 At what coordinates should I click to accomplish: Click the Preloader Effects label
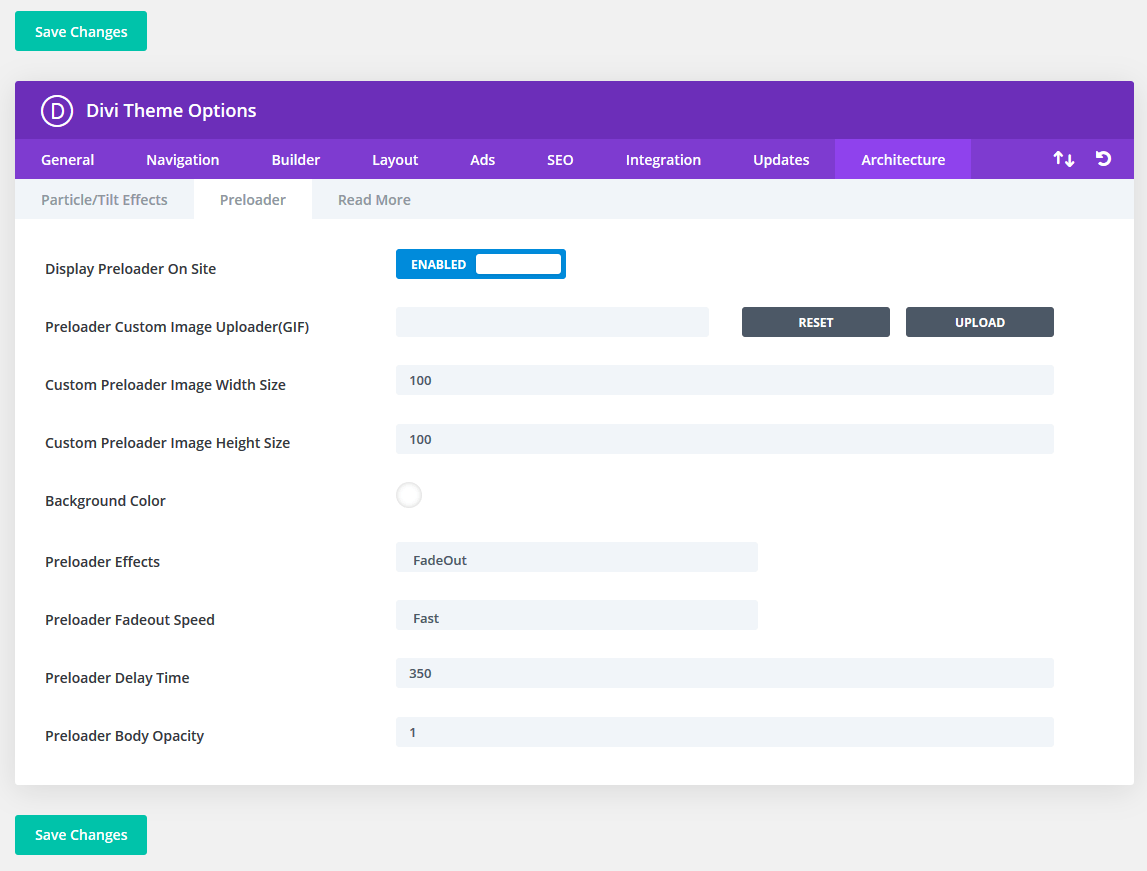pos(102,562)
